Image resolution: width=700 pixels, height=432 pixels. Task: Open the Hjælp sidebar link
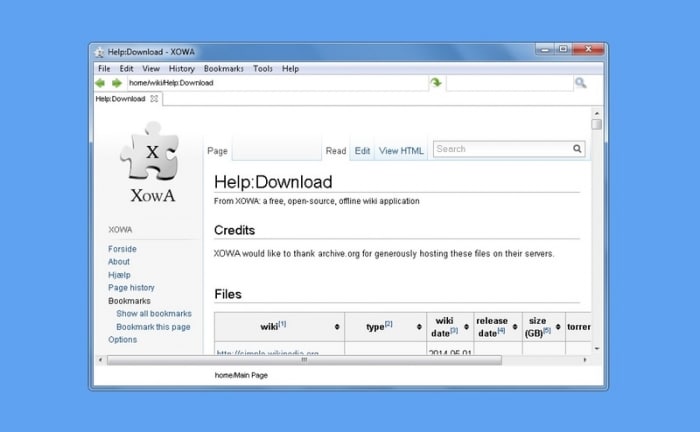(119, 275)
